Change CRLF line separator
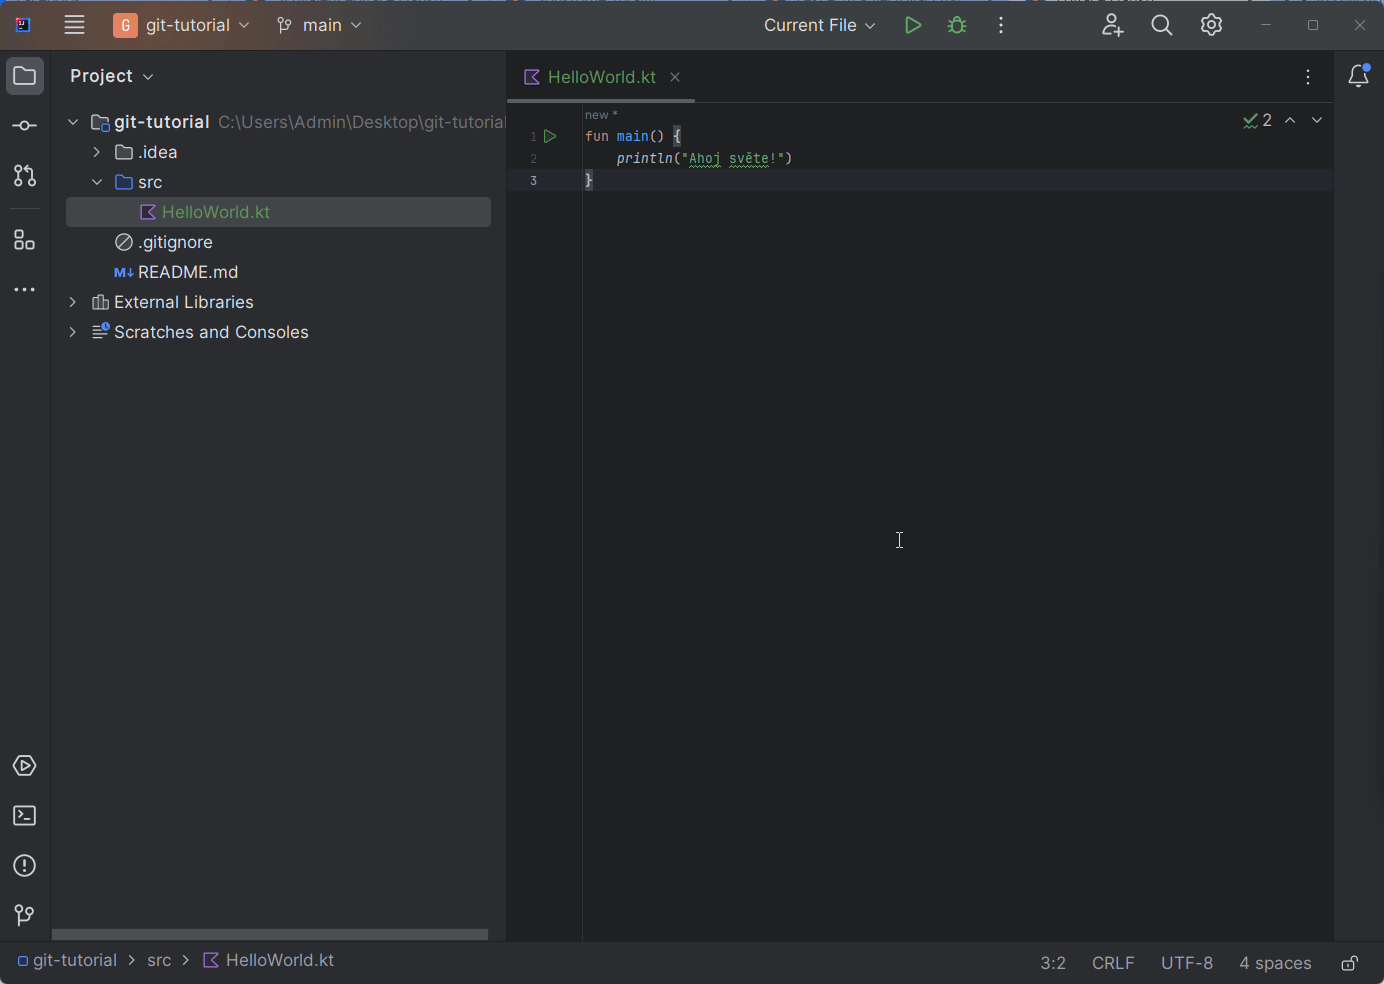Image resolution: width=1384 pixels, height=984 pixels. tap(1113, 963)
